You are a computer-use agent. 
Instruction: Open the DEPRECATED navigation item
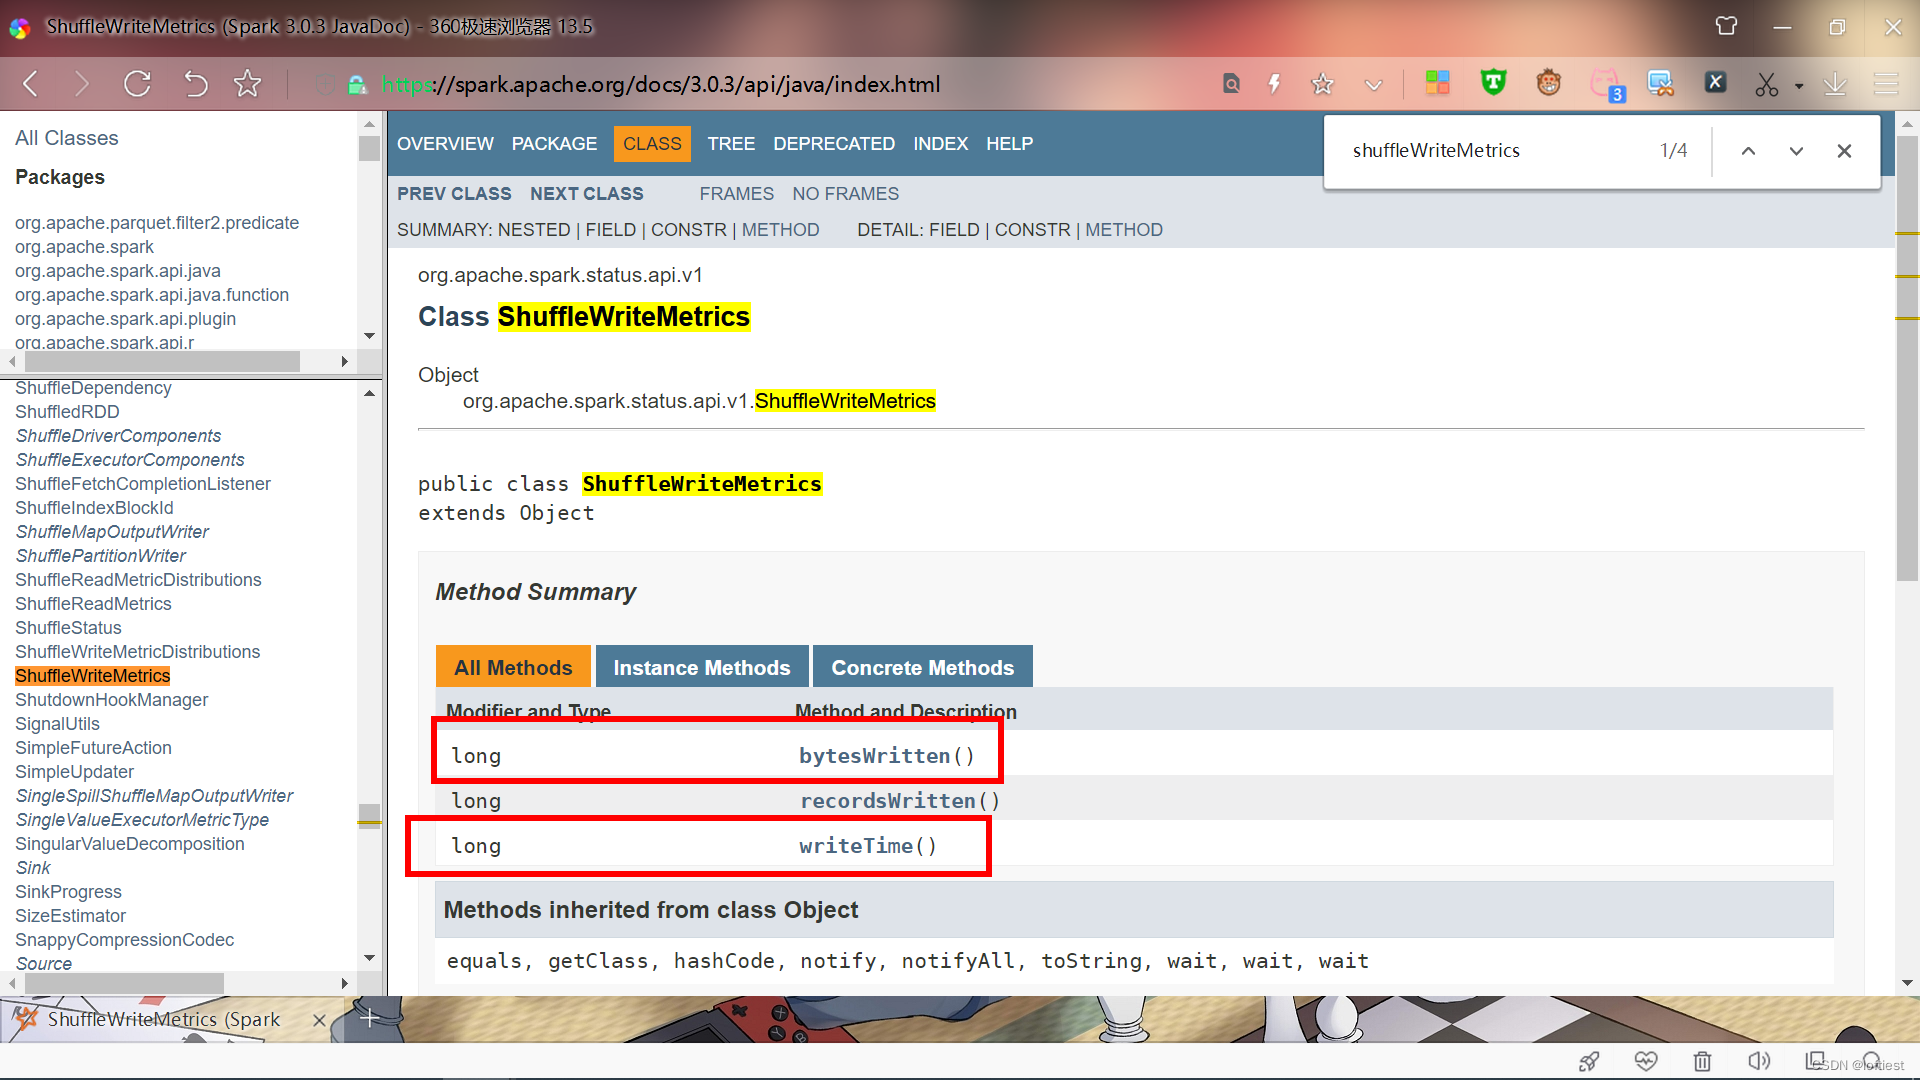click(x=834, y=144)
